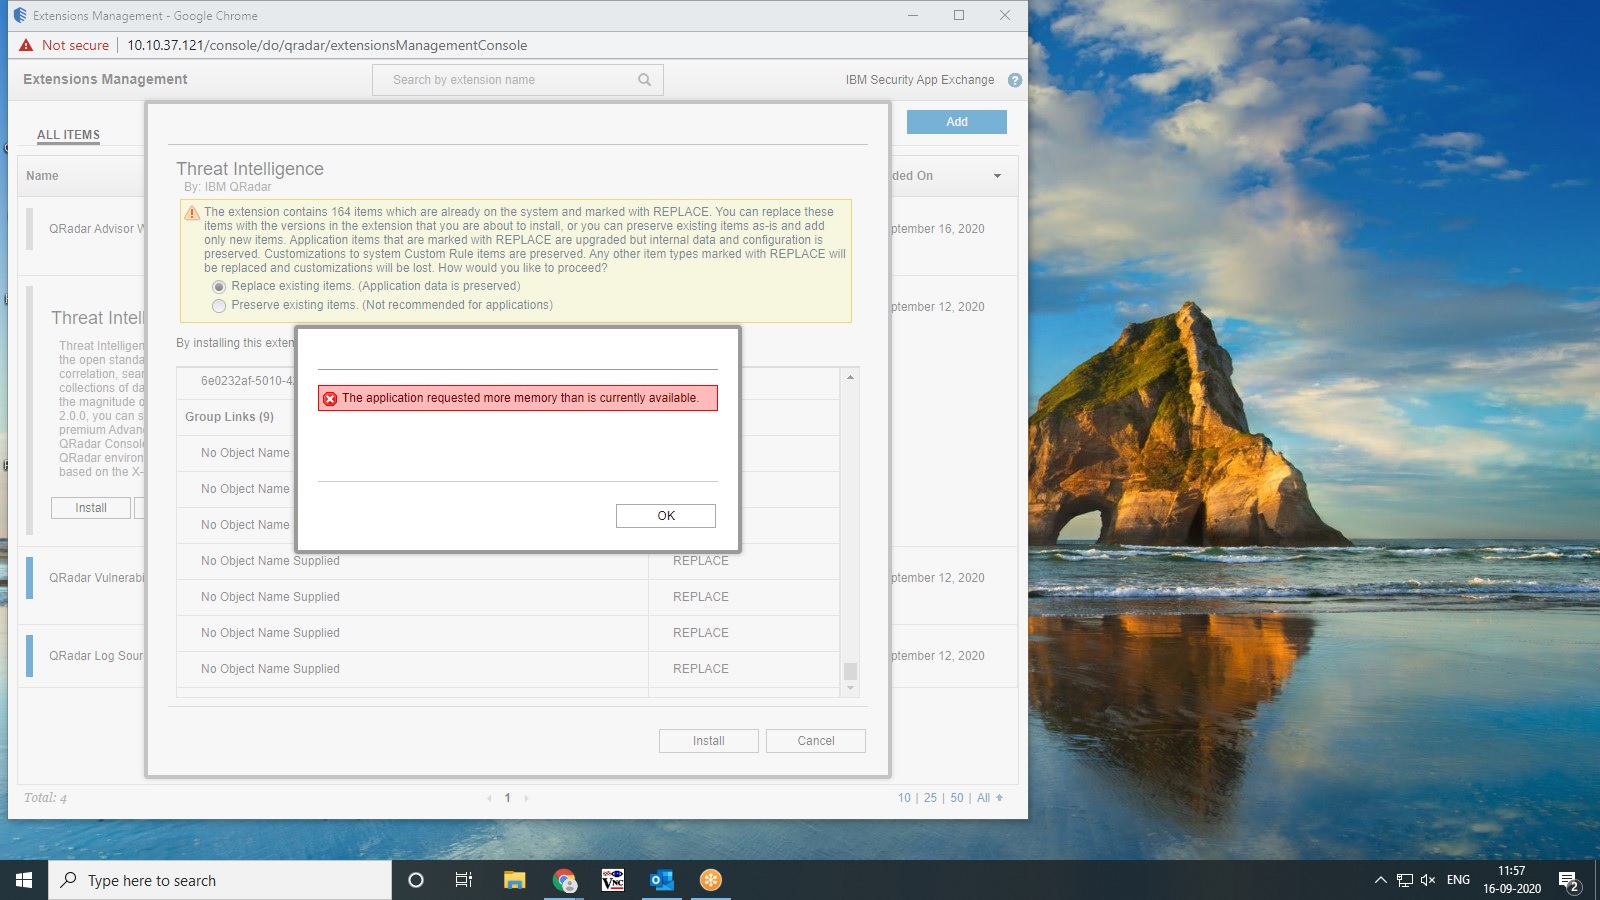Open the Added On sort dropdown arrow
This screenshot has width=1600, height=900.
coord(997,176)
